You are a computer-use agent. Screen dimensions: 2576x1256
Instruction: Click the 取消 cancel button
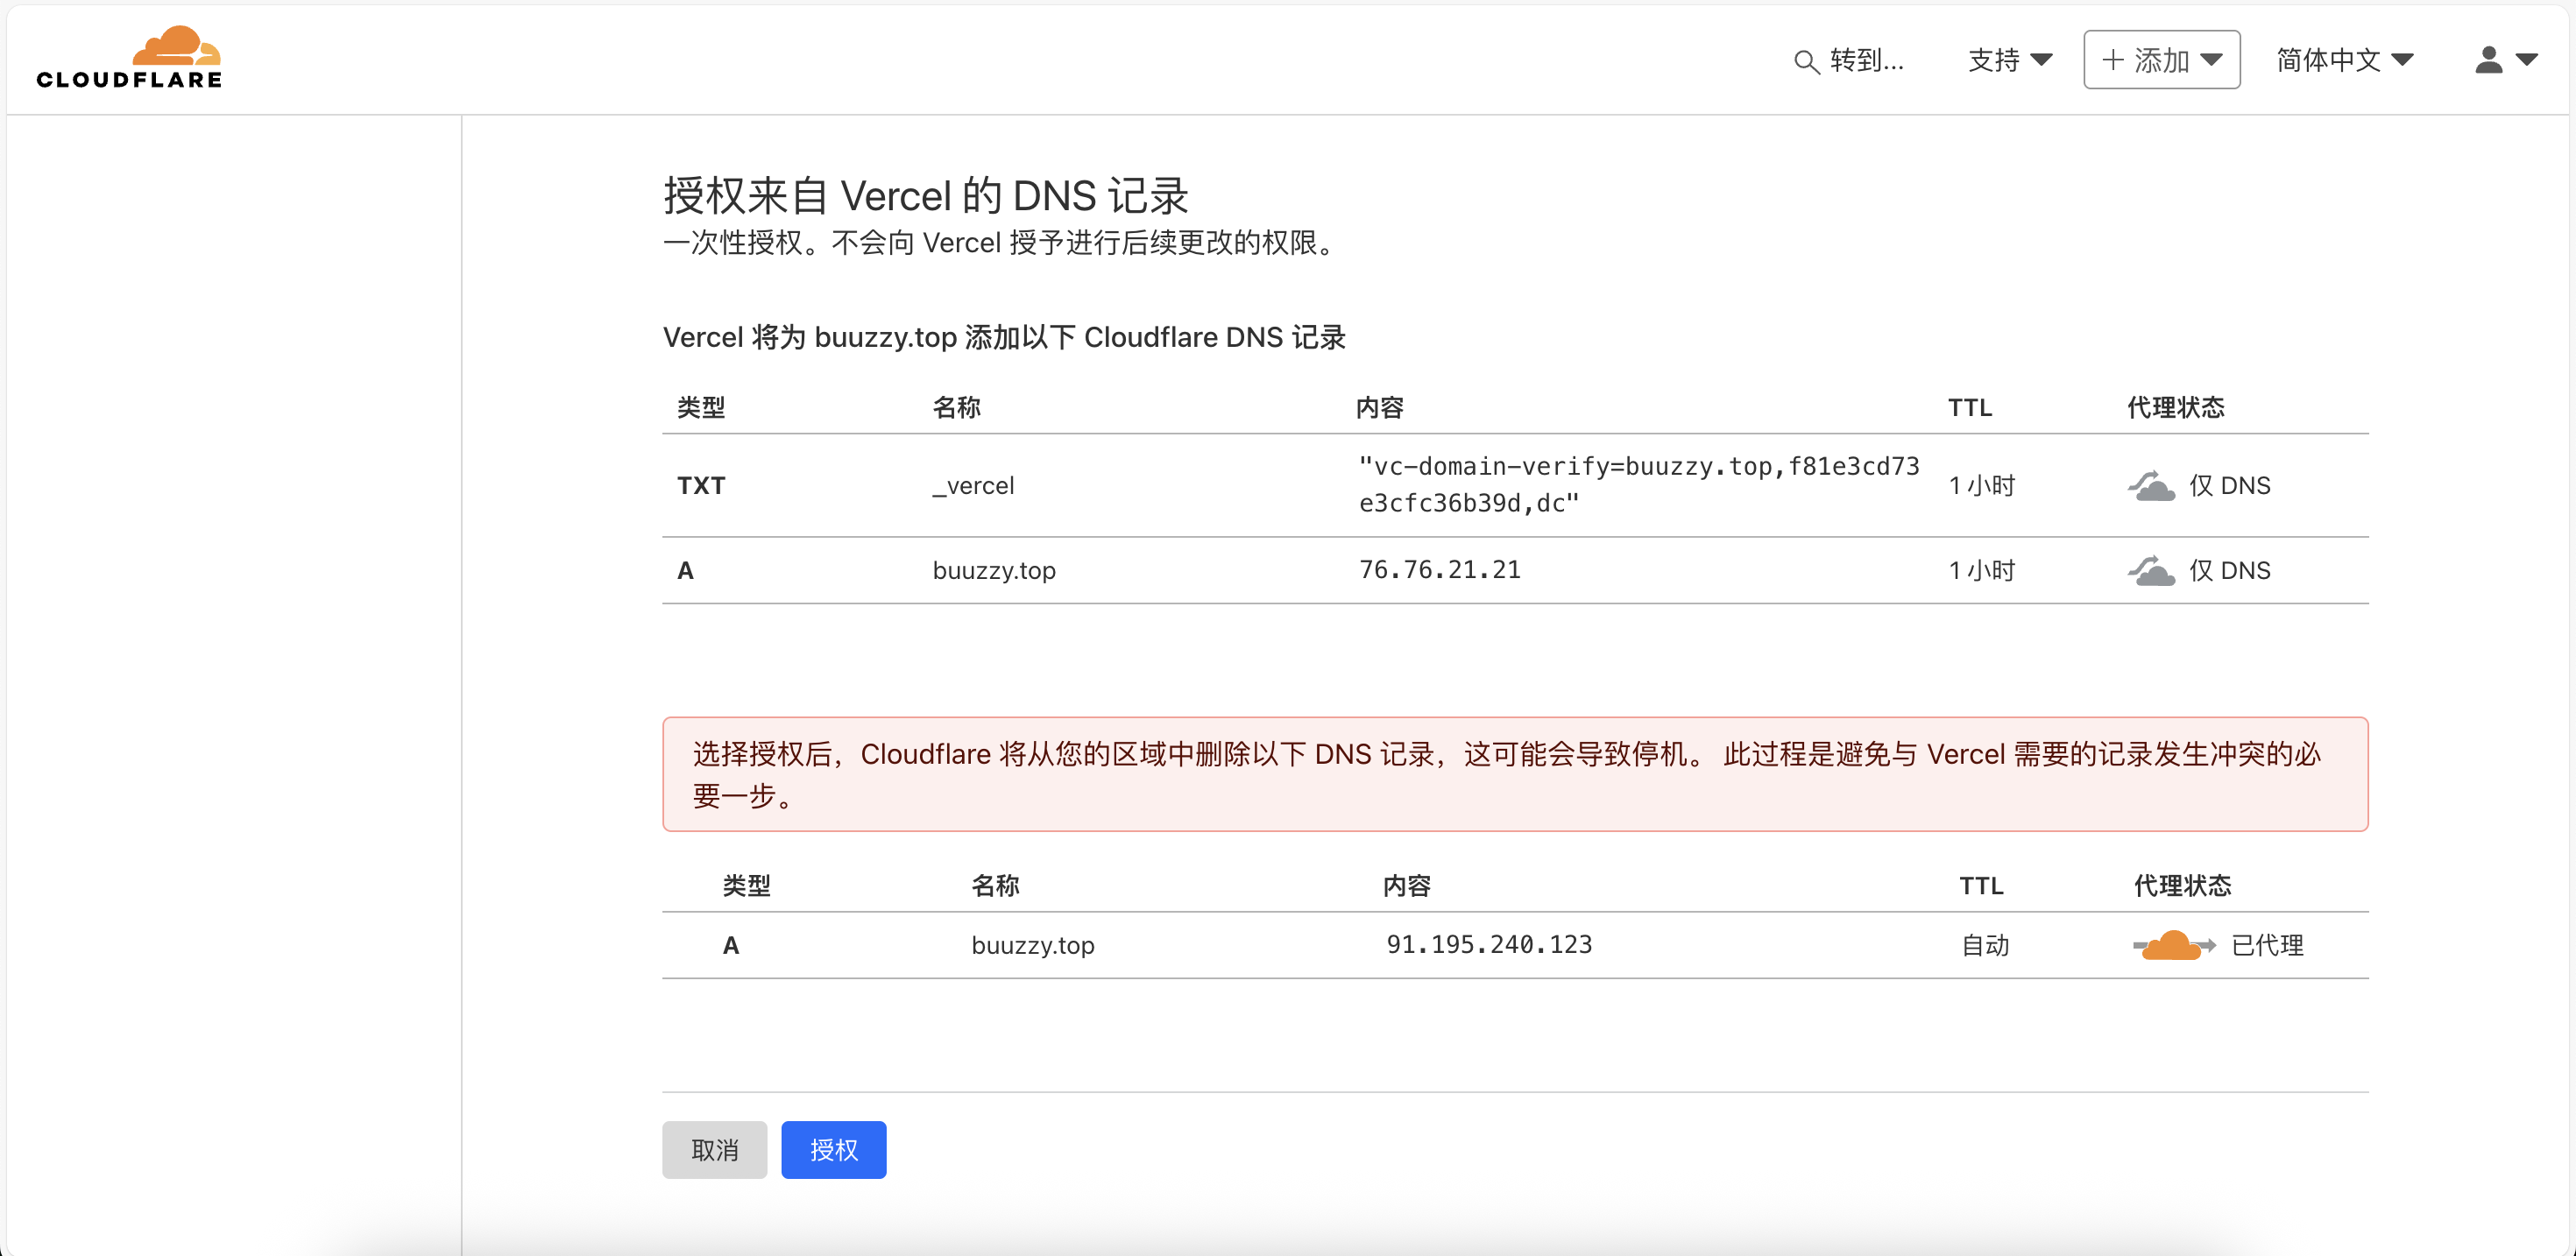[x=714, y=1150]
